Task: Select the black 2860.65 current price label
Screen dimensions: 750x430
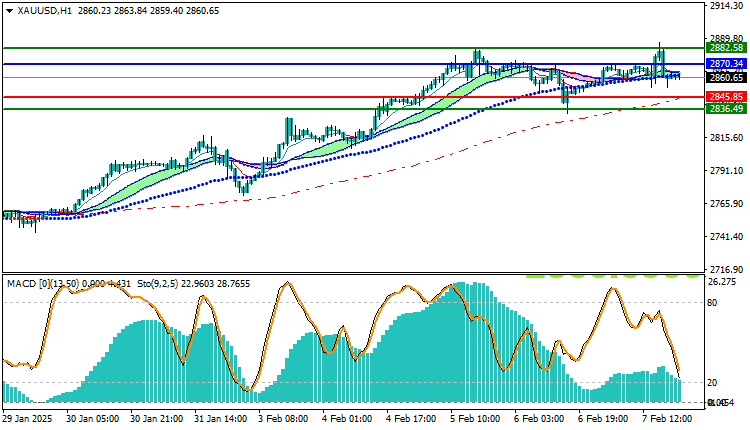Action: (726, 77)
